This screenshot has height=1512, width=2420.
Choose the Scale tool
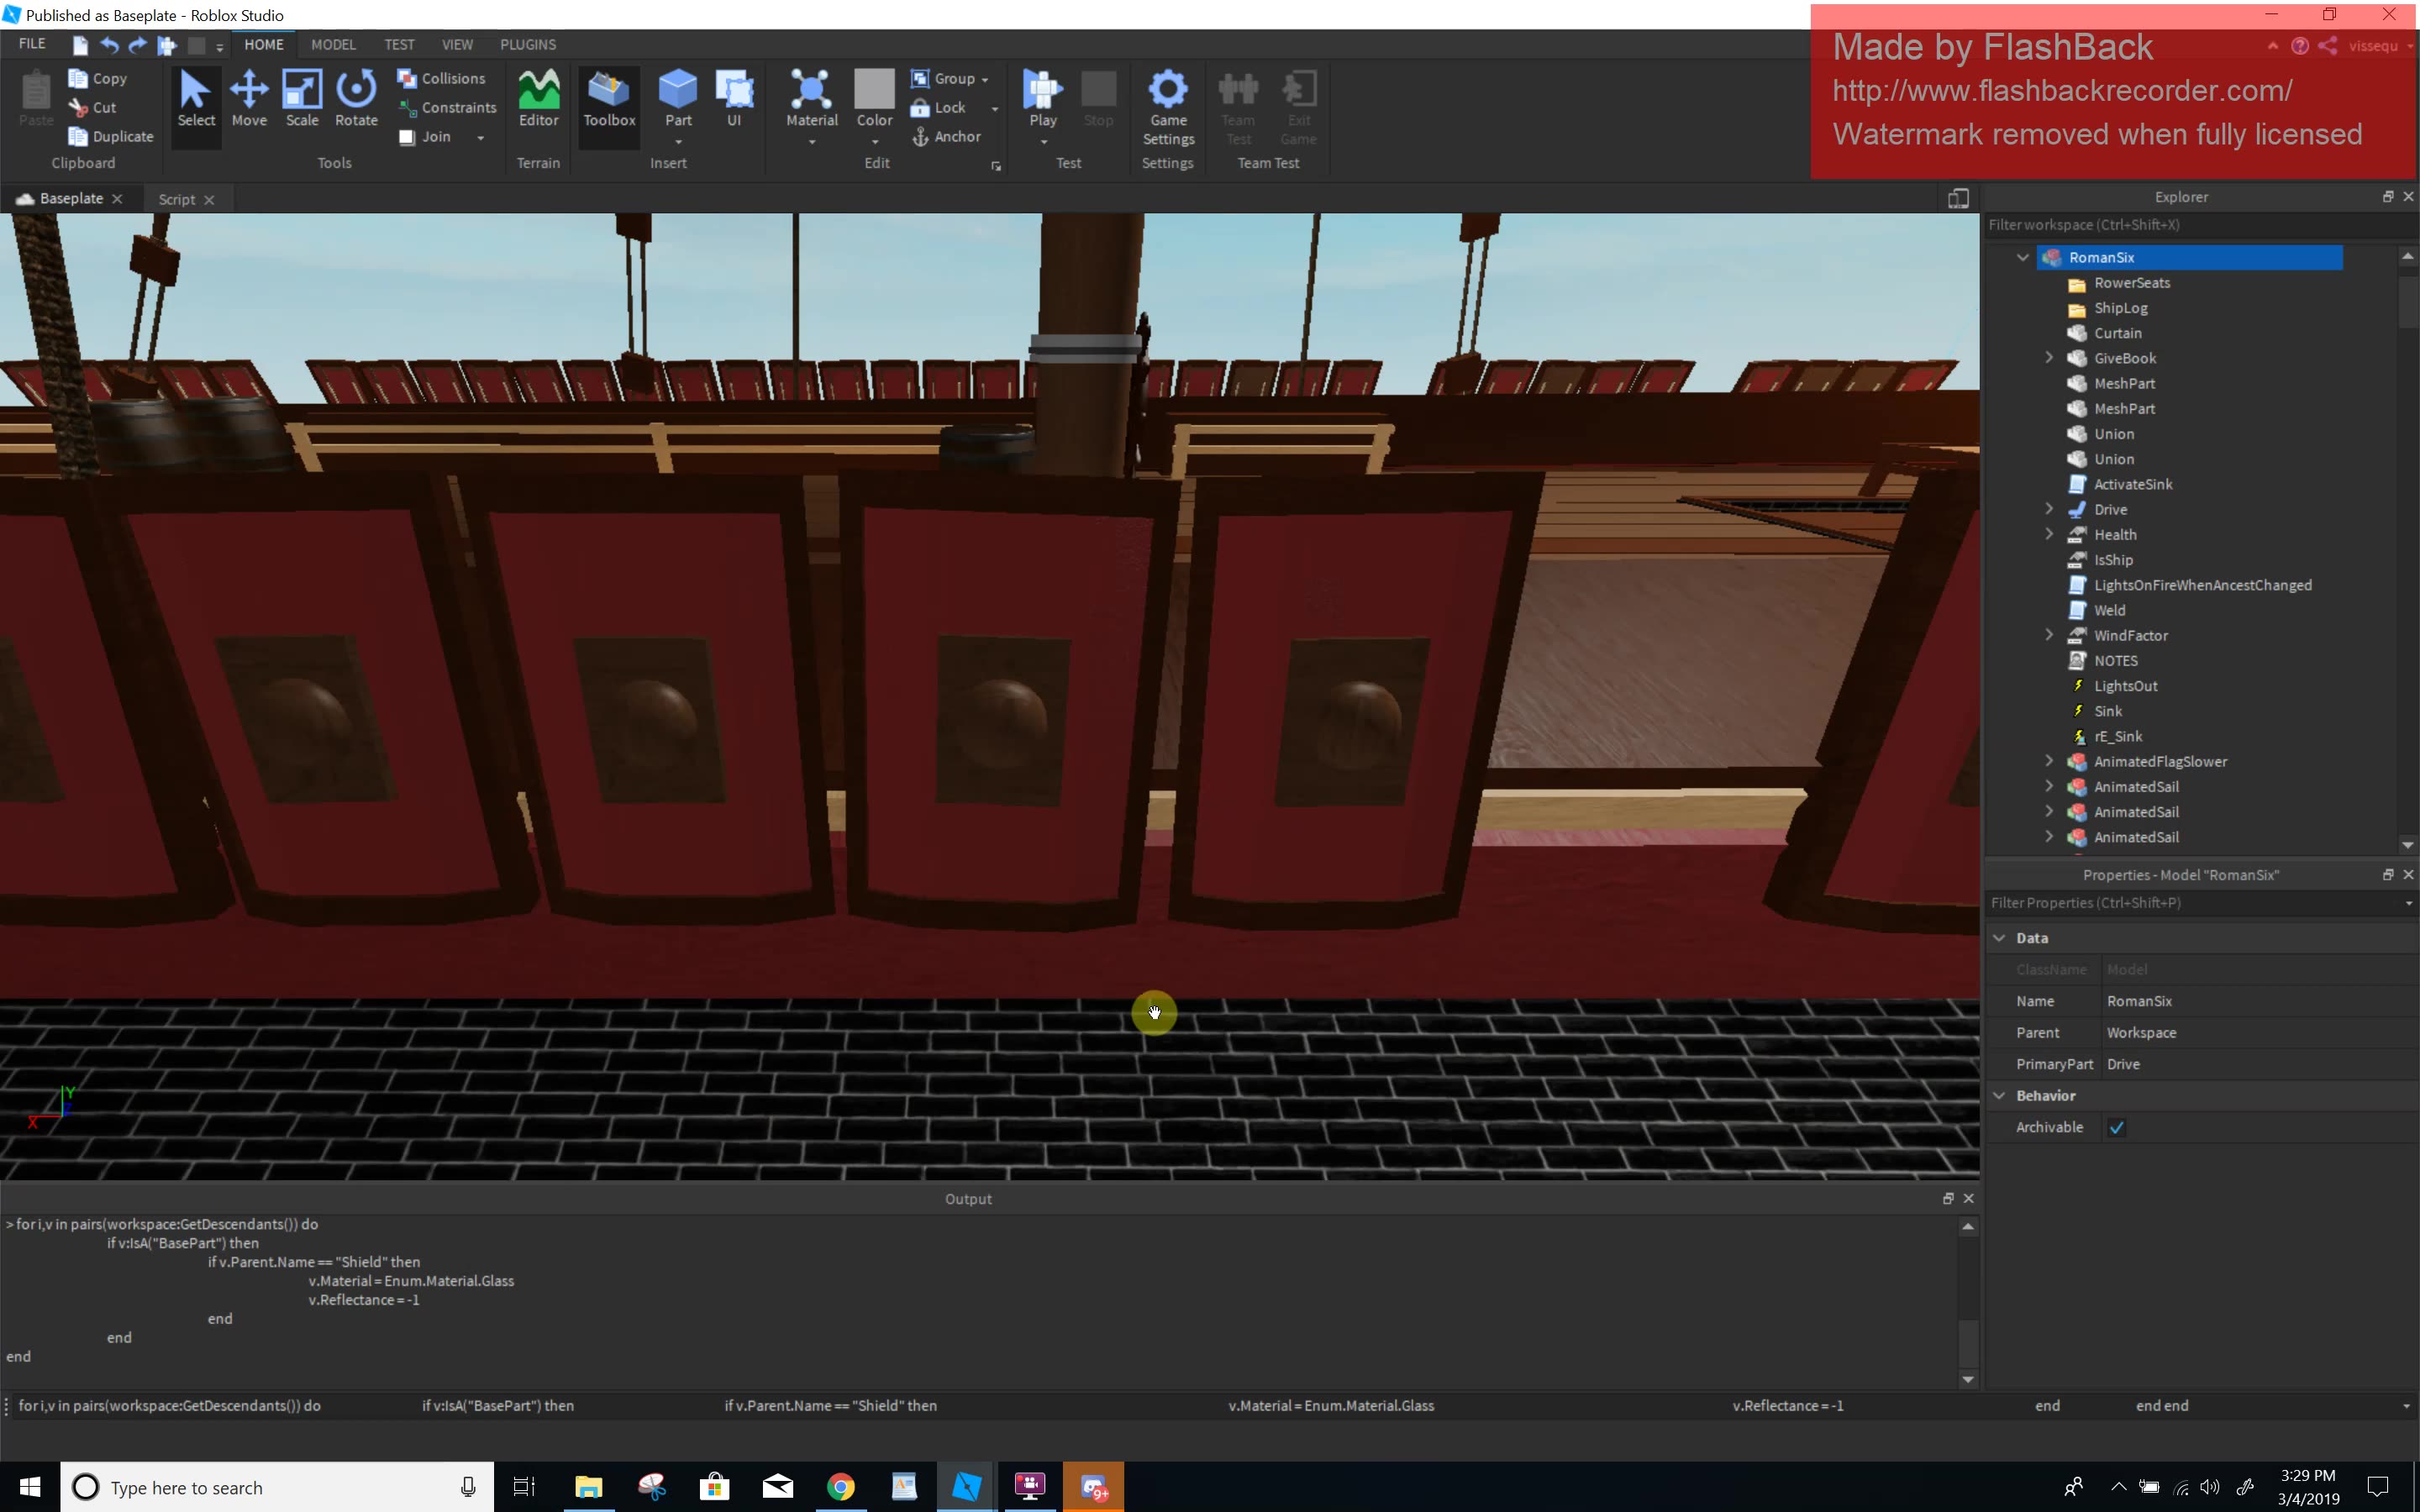(x=302, y=99)
